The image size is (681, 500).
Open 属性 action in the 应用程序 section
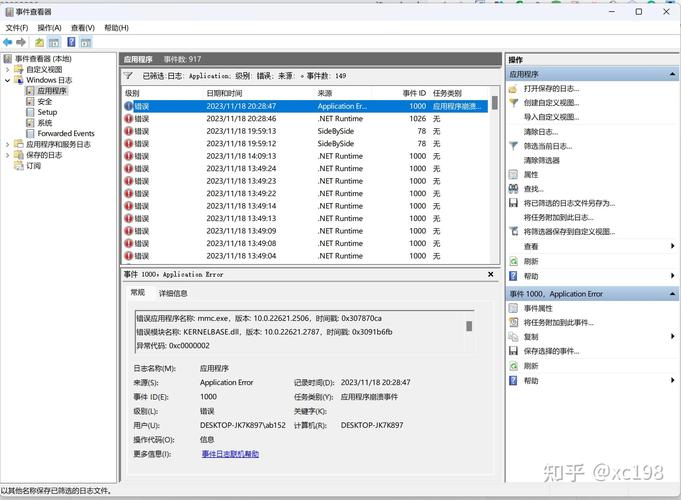pyautogui.click(x=531, y=175)
